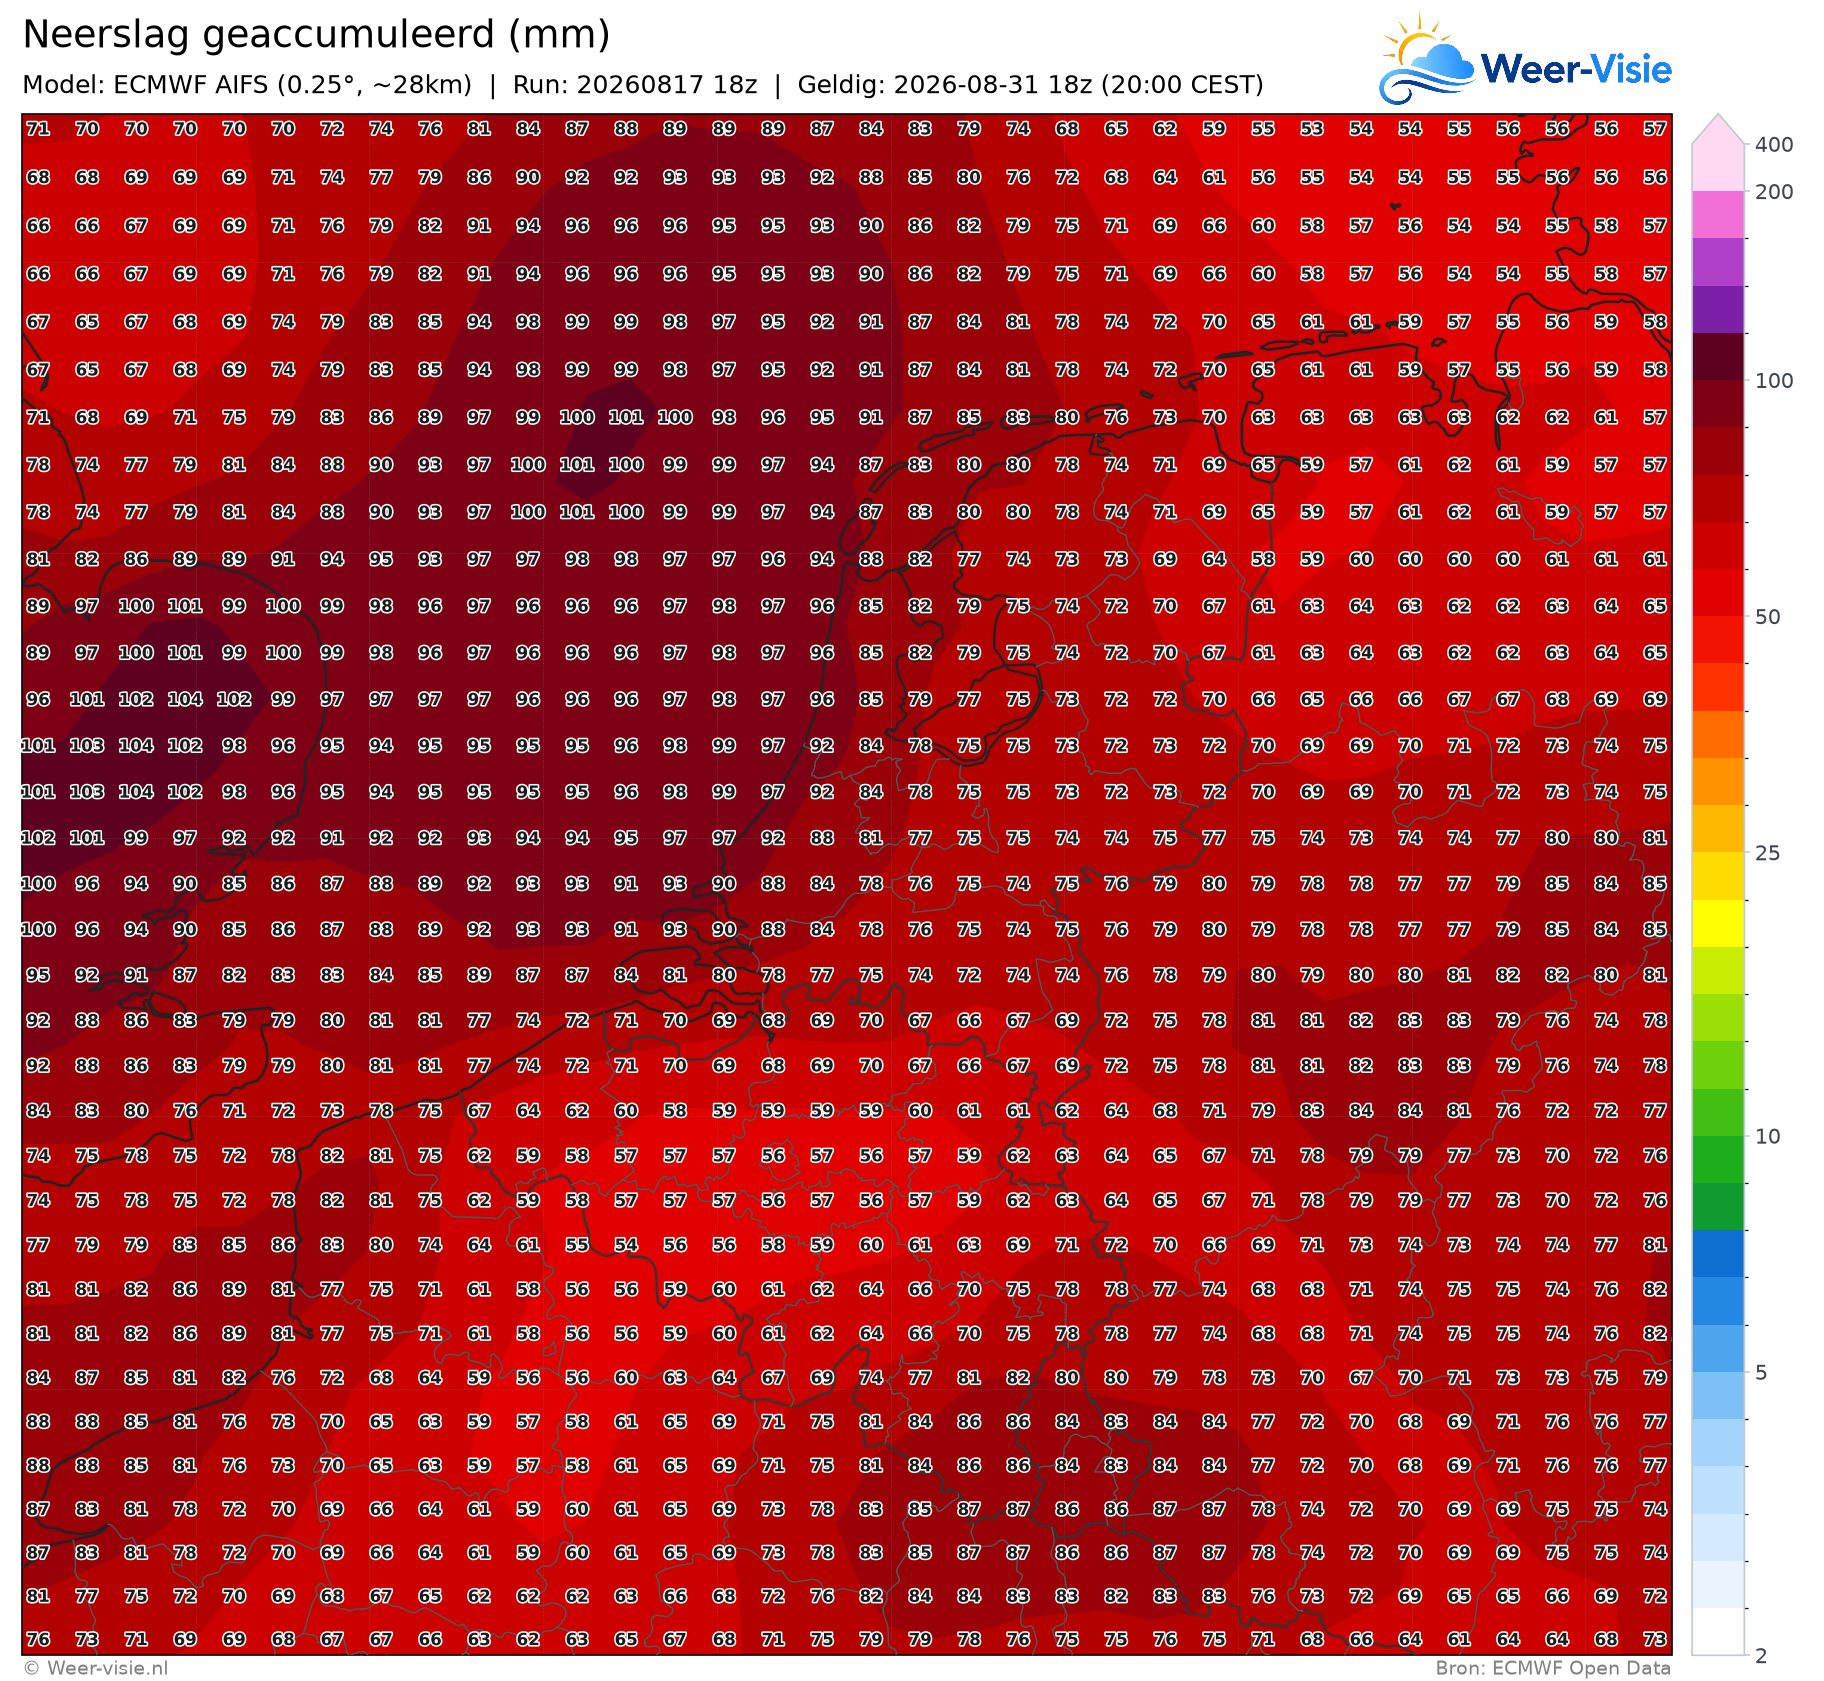1824x1681 pixels.
Task: Click the Weer-Visie brand name text
Action: (1576, 69)
